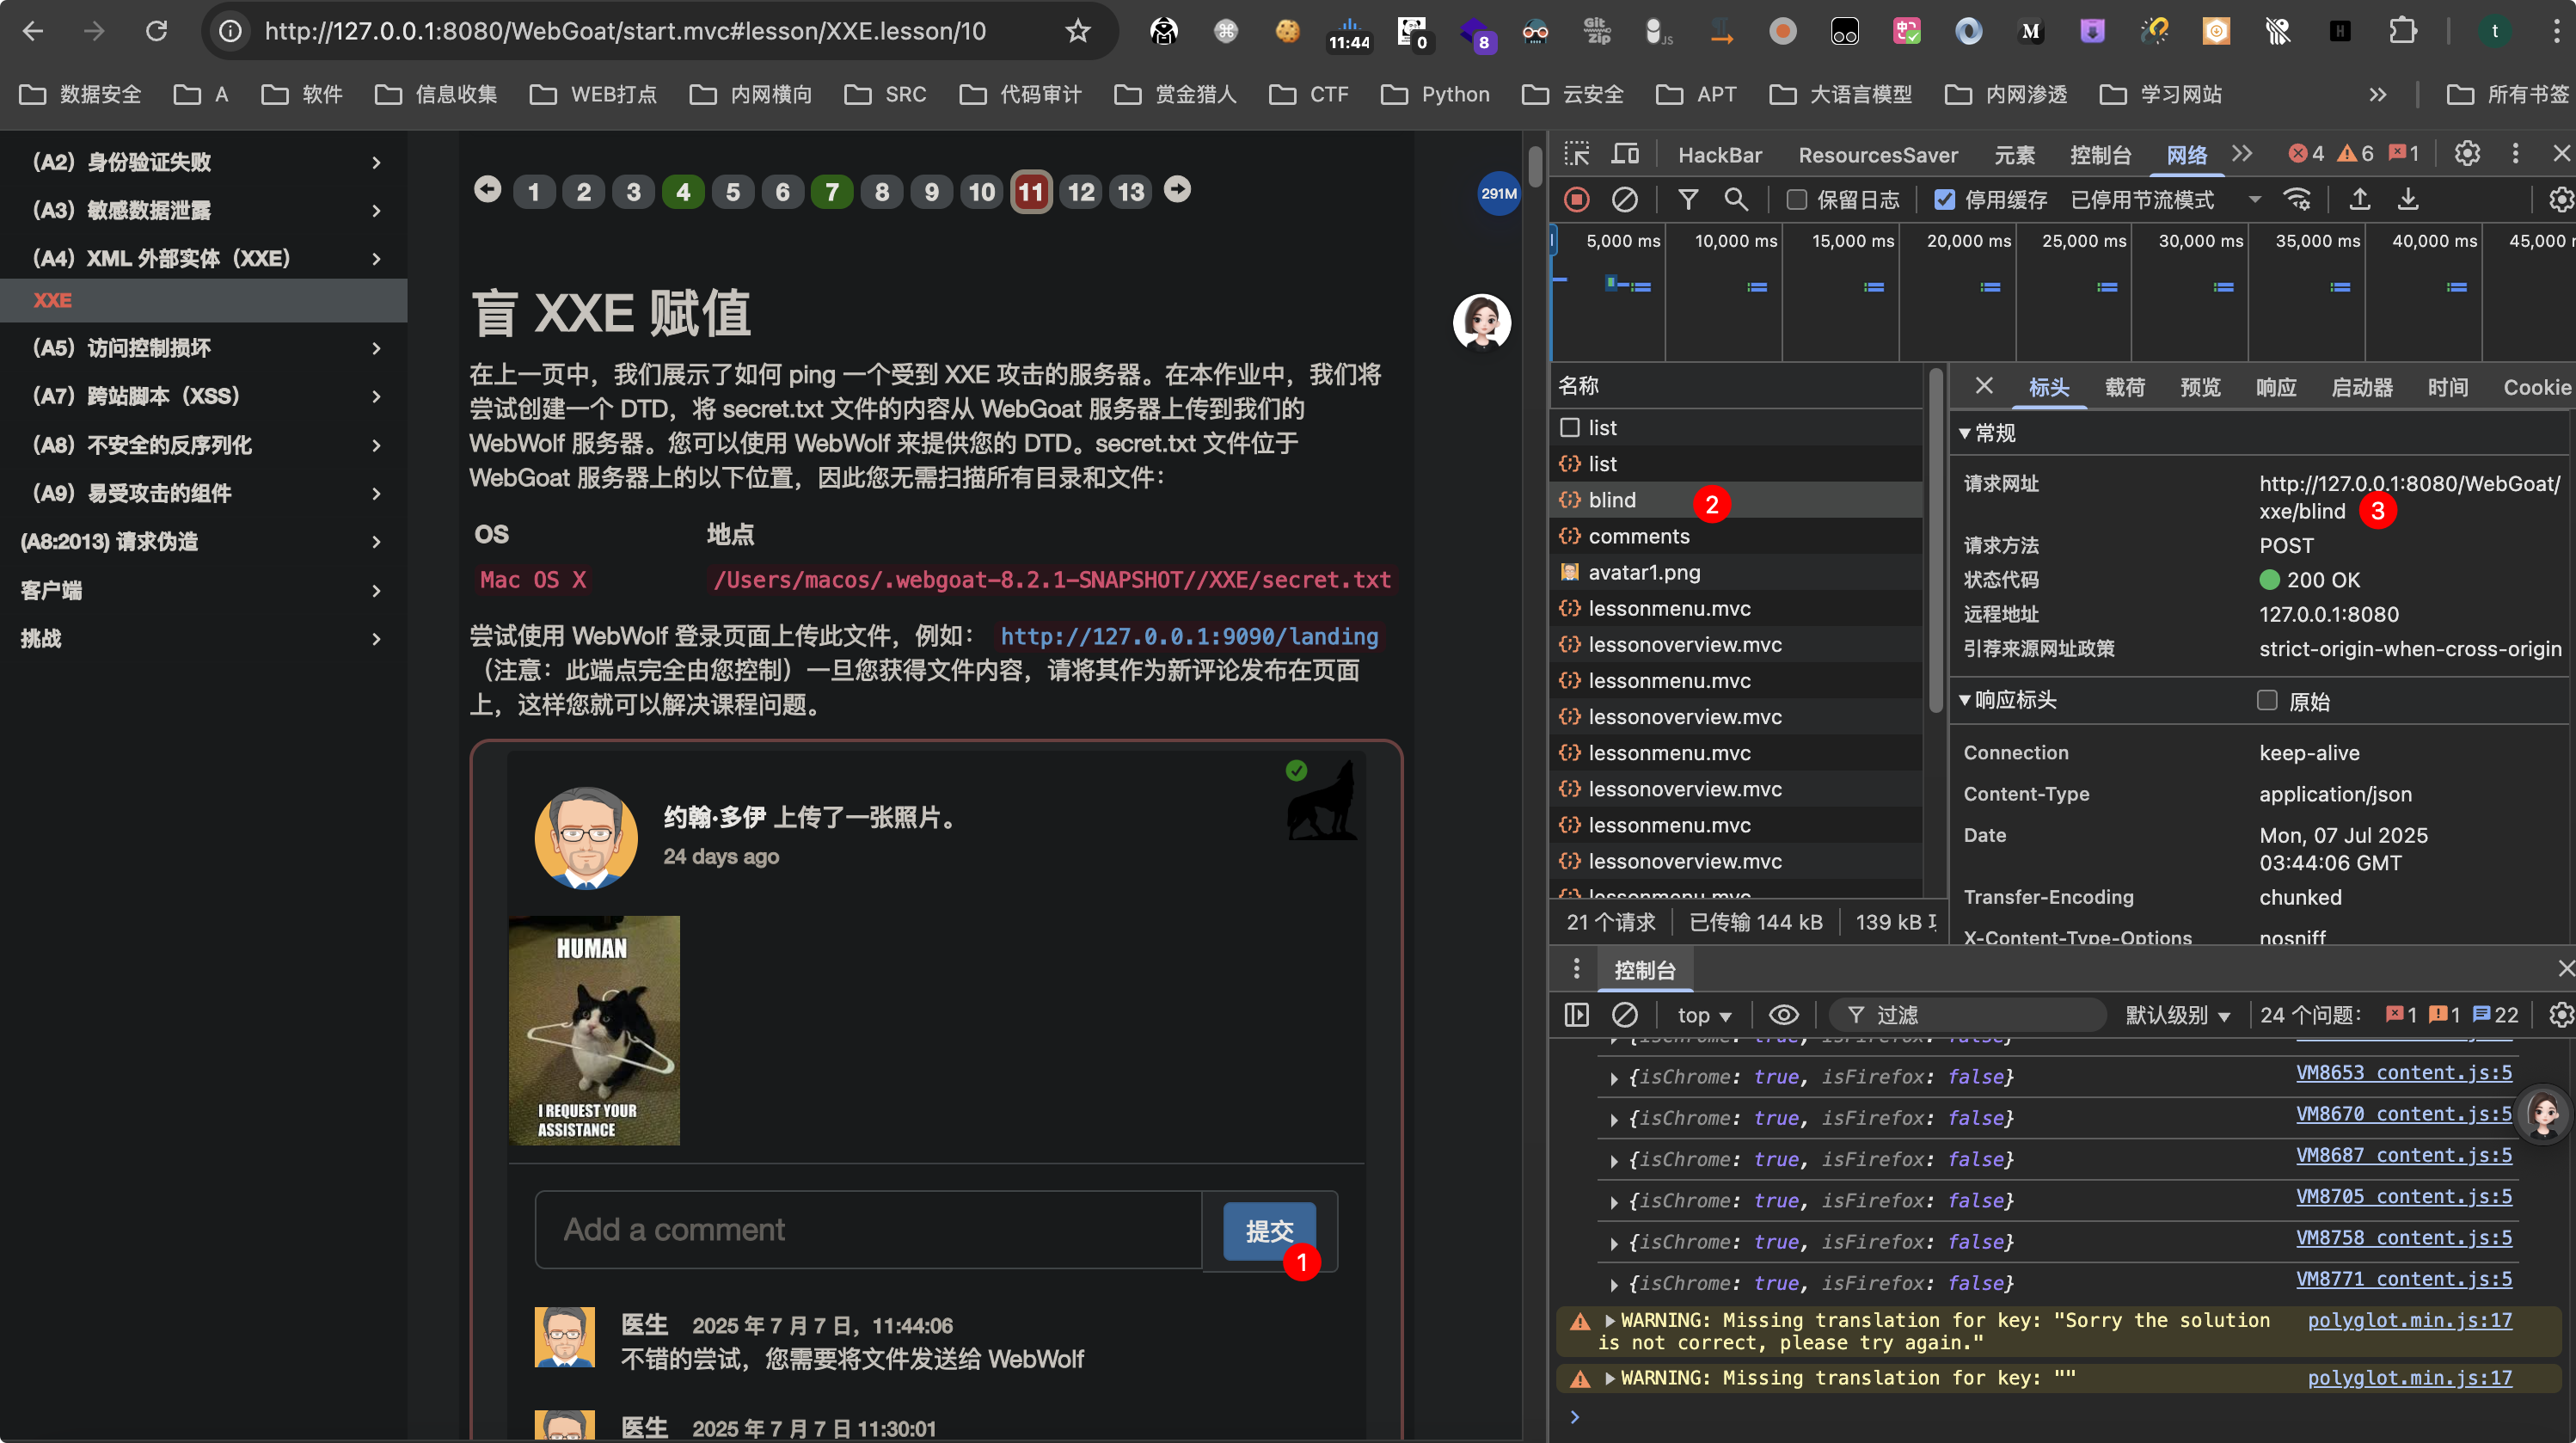Select the blind request in network list
The image size is (2576, 1443).
(1736, 500)
